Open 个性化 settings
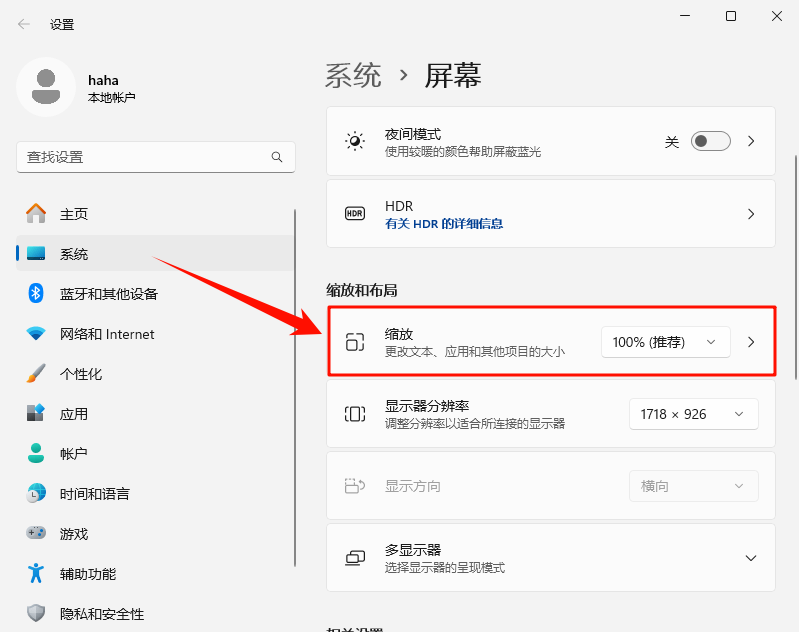Viewport: 799px width, 632px height. [155, 374]
